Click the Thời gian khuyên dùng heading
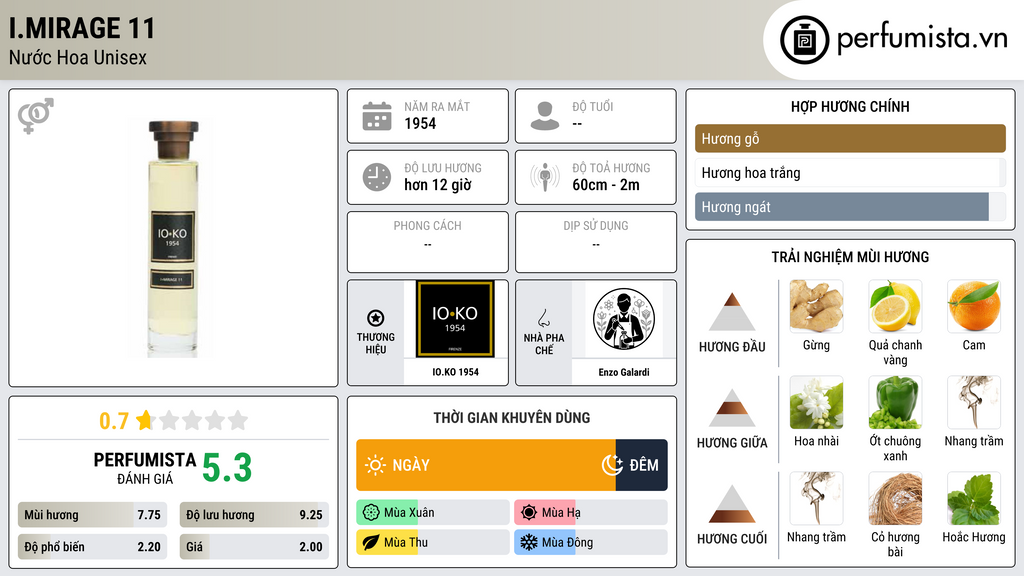The height and width of the screenshot is (576, 1024). [x=512, y=417]
